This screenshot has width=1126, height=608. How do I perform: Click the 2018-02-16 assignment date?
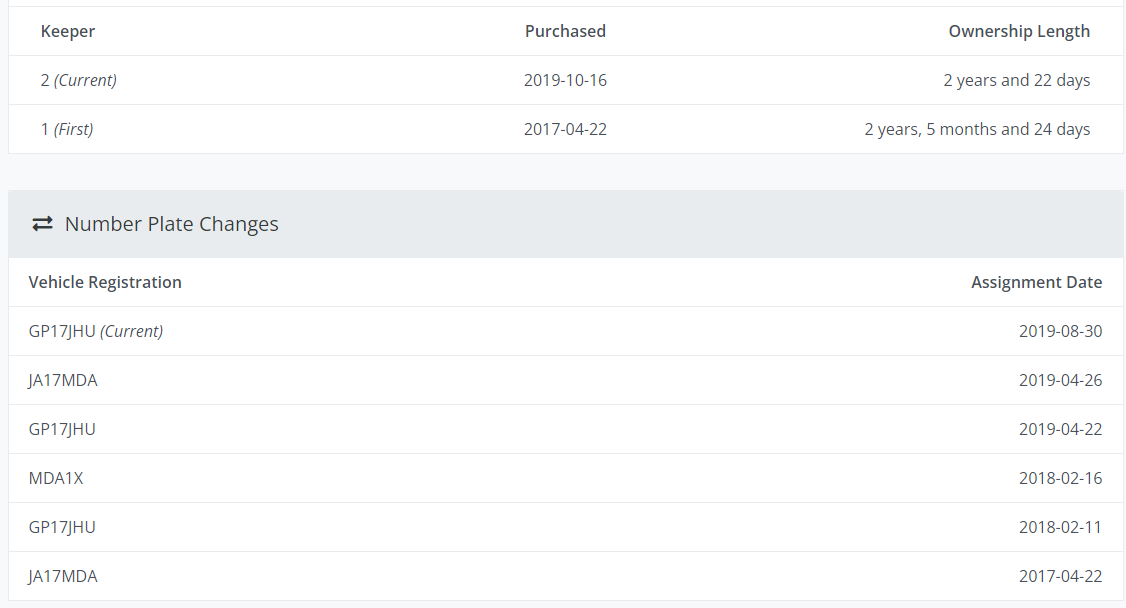[1060, 478]
